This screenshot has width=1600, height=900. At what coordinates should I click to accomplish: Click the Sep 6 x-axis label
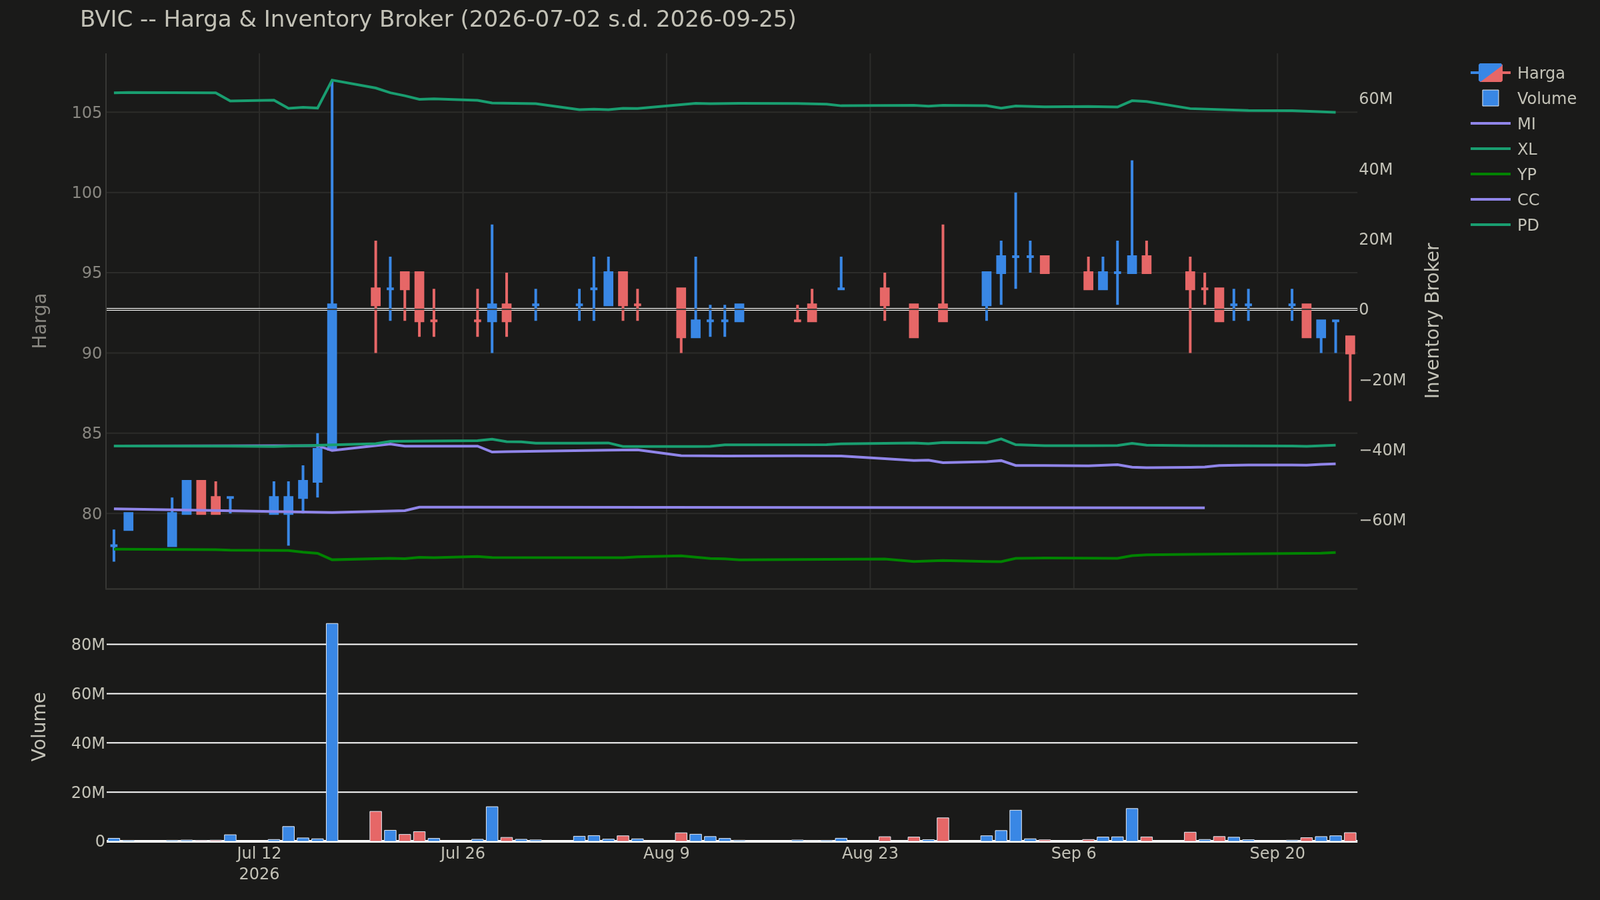1074,853
